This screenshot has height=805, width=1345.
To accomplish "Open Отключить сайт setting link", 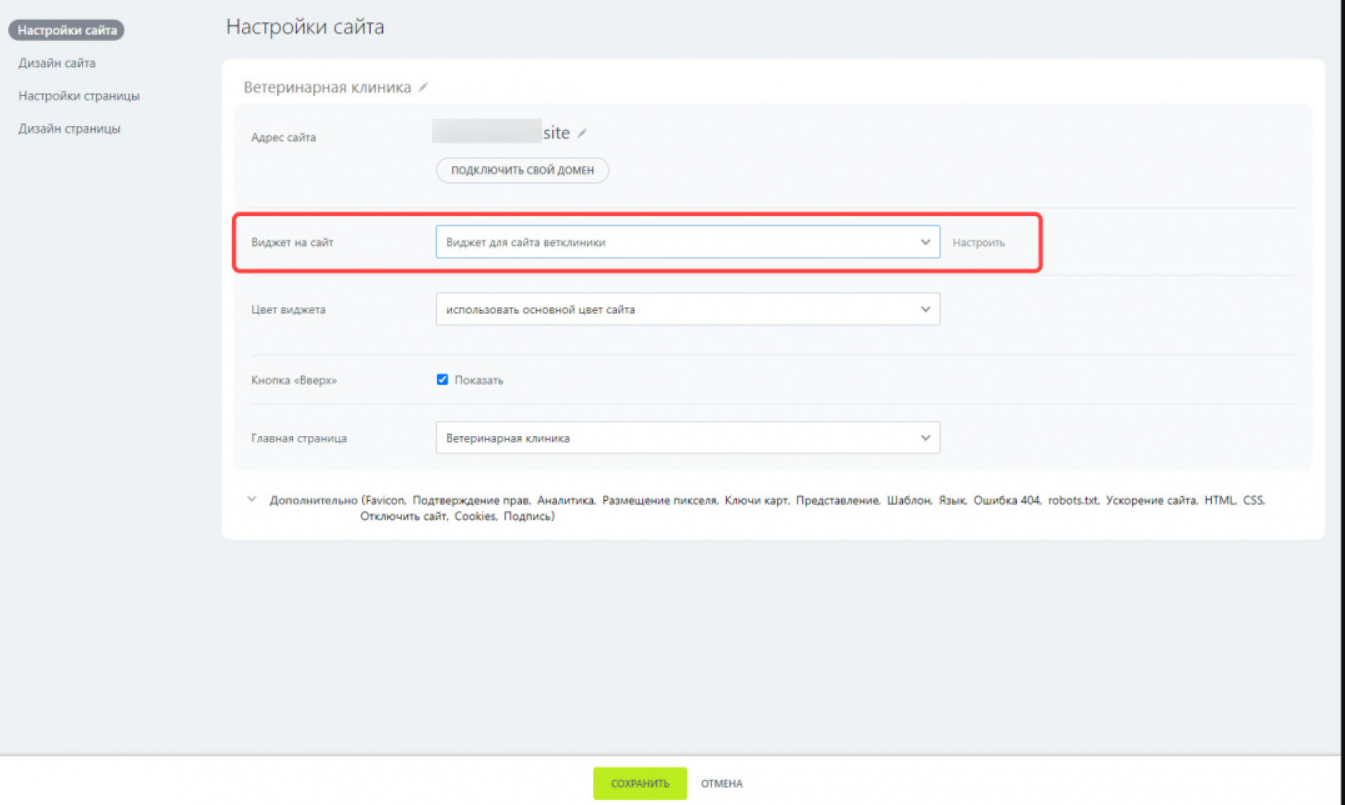I will point(404,517).
